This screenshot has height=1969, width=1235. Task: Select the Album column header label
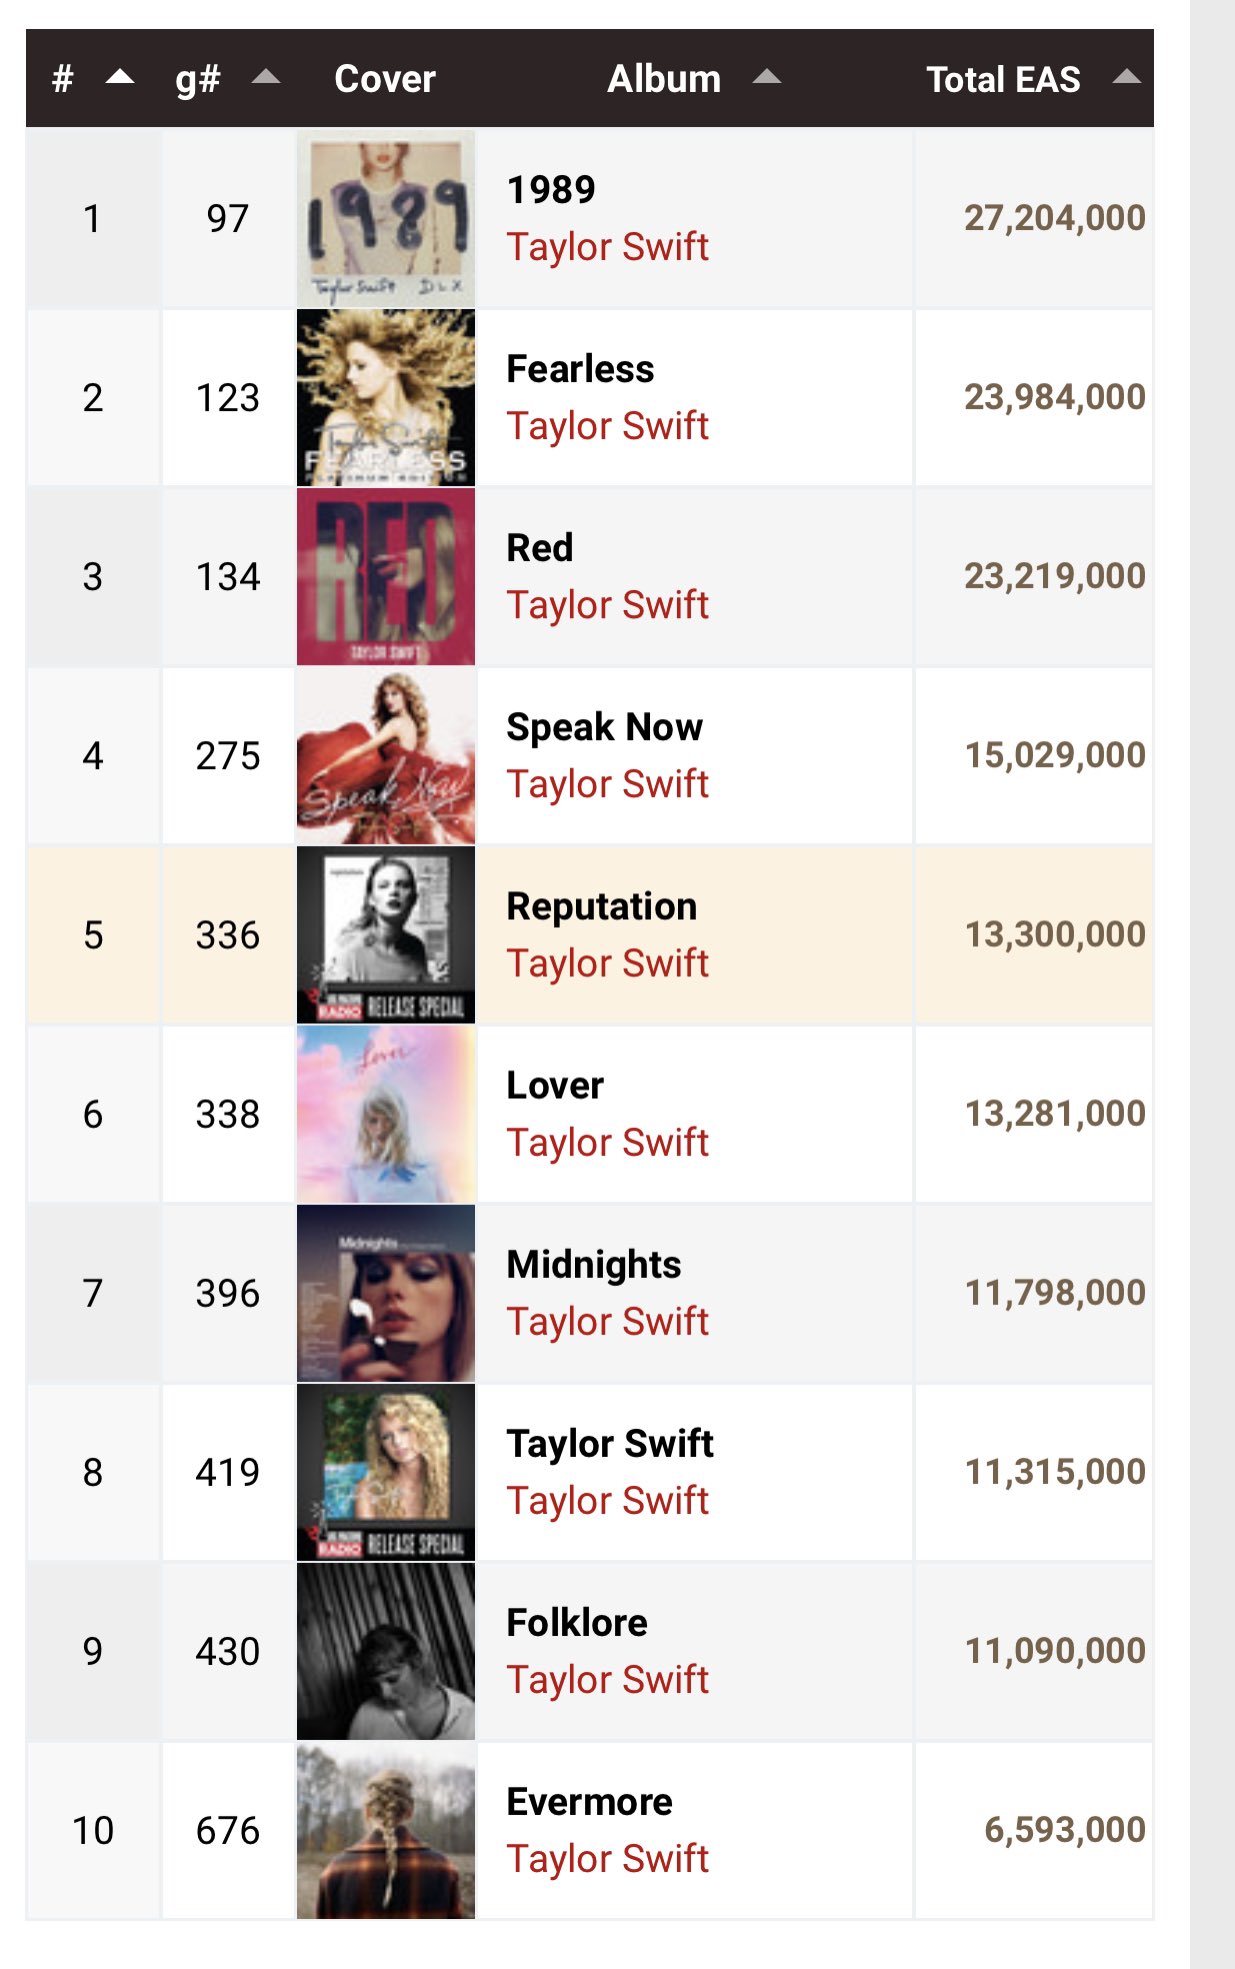[x=664, y=79]
